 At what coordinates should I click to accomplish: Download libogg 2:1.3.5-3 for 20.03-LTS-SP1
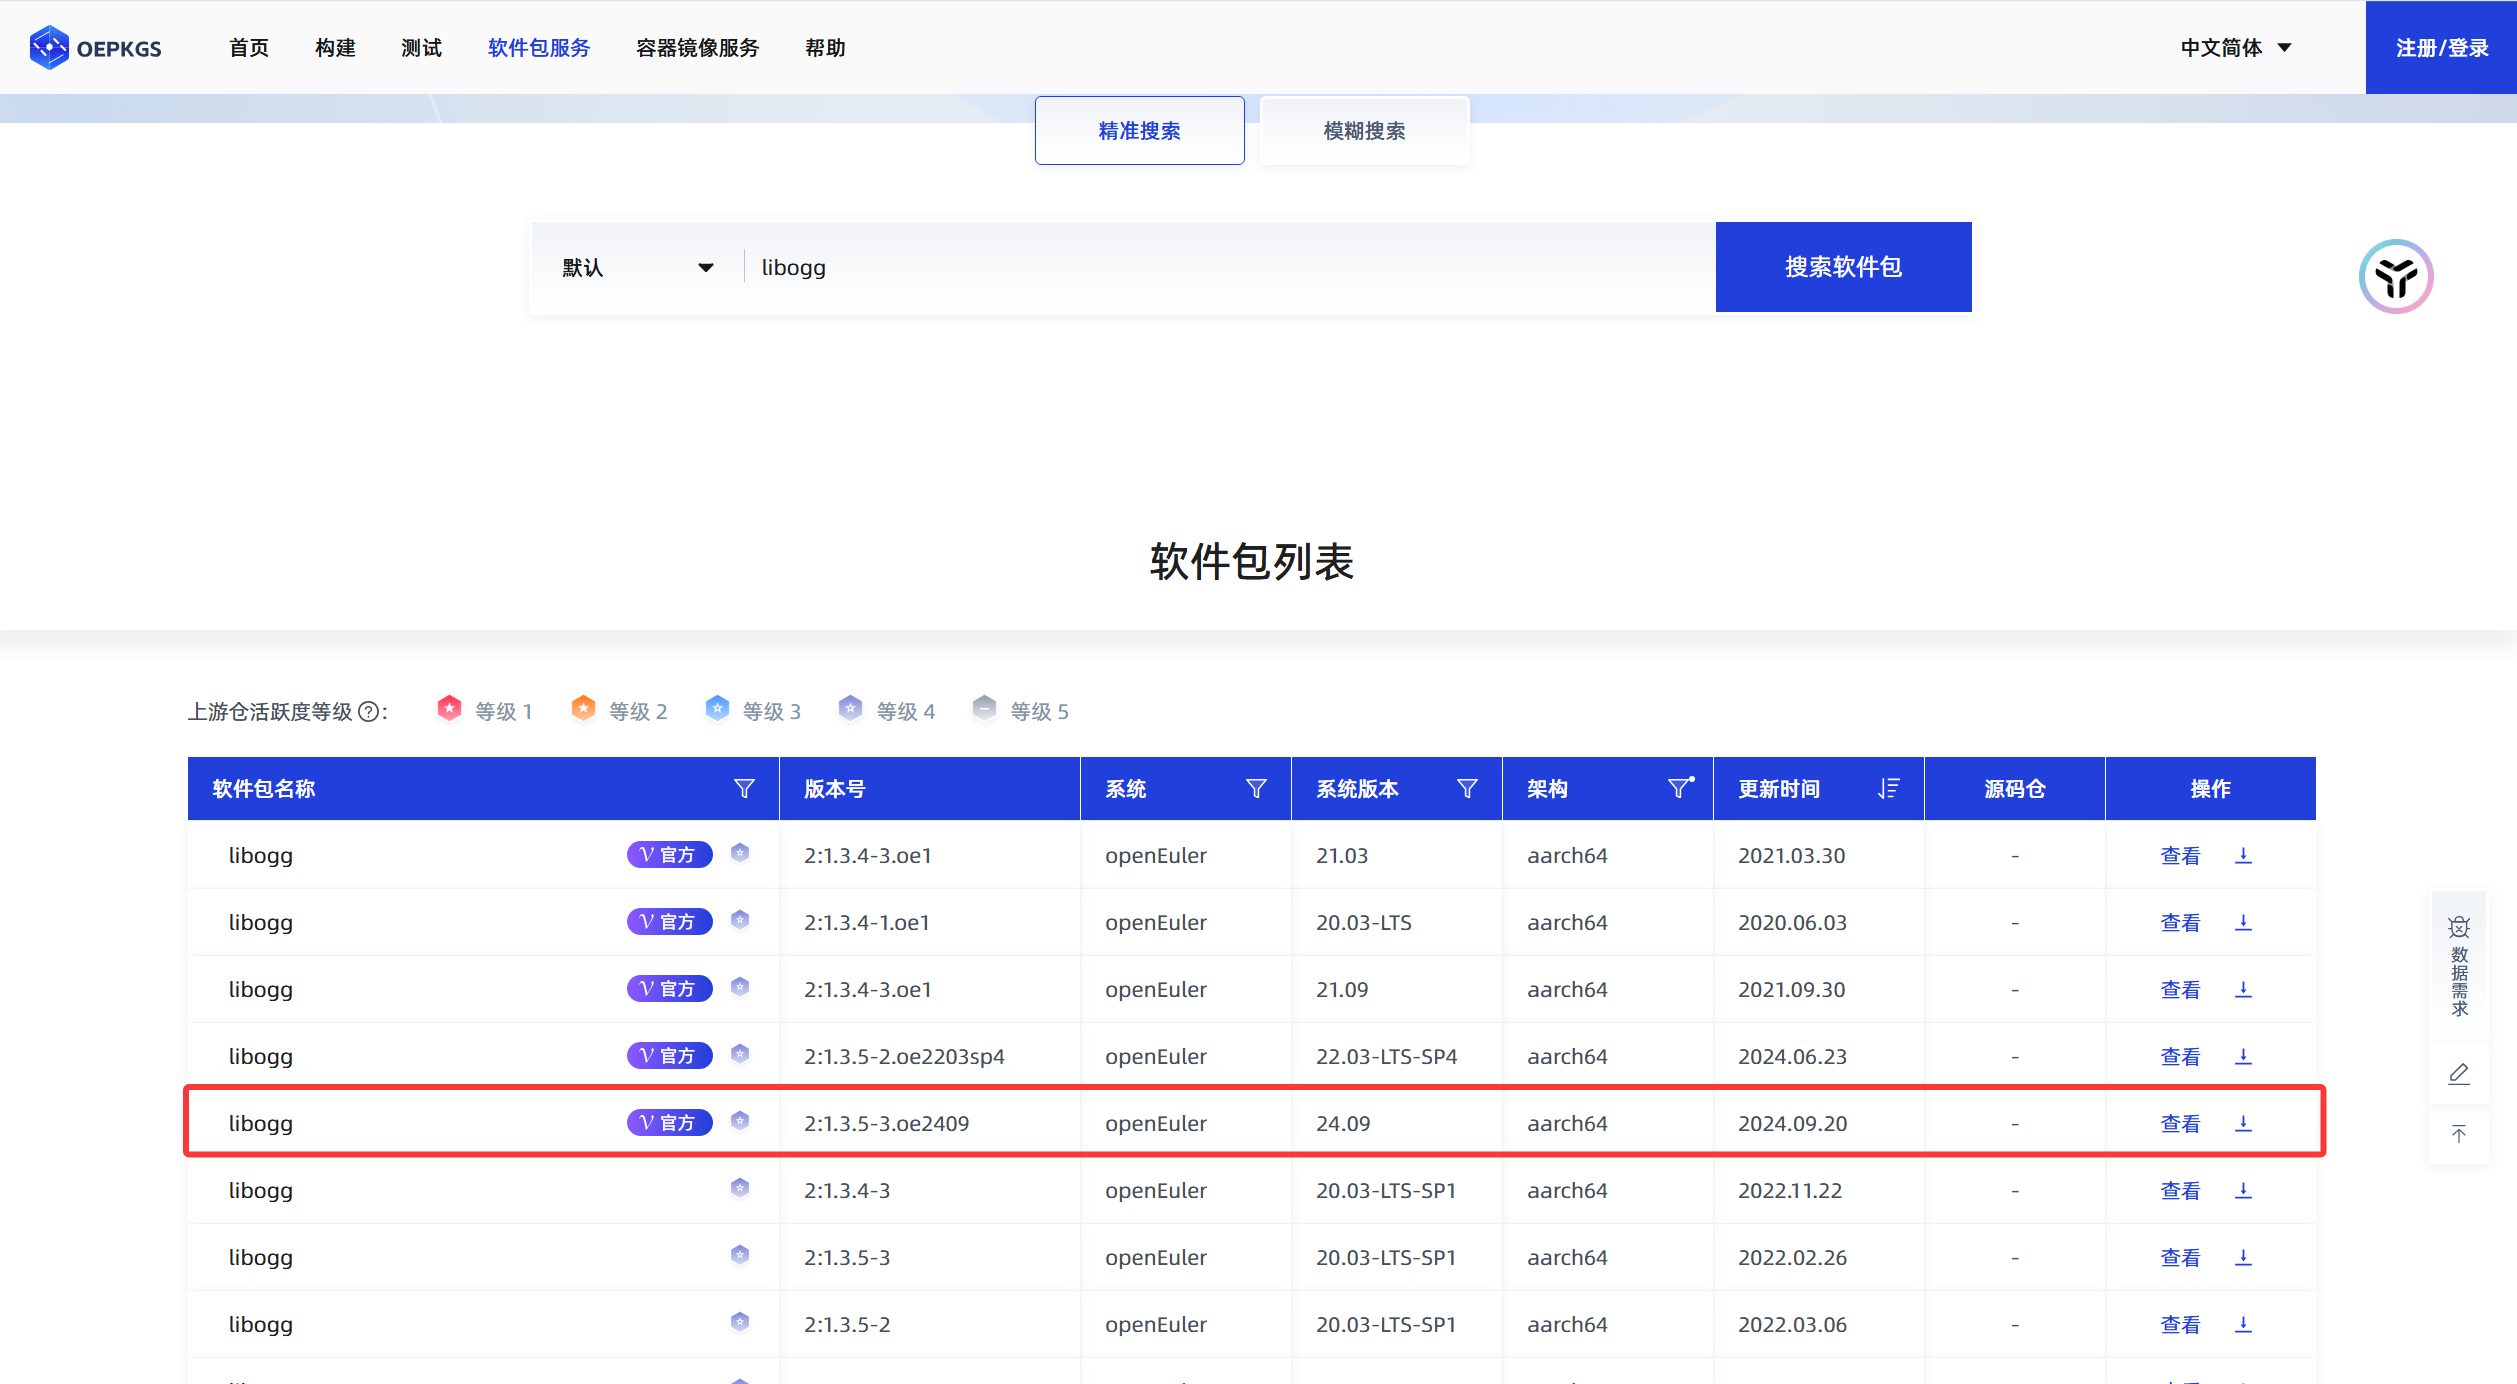[2243, 1257]
